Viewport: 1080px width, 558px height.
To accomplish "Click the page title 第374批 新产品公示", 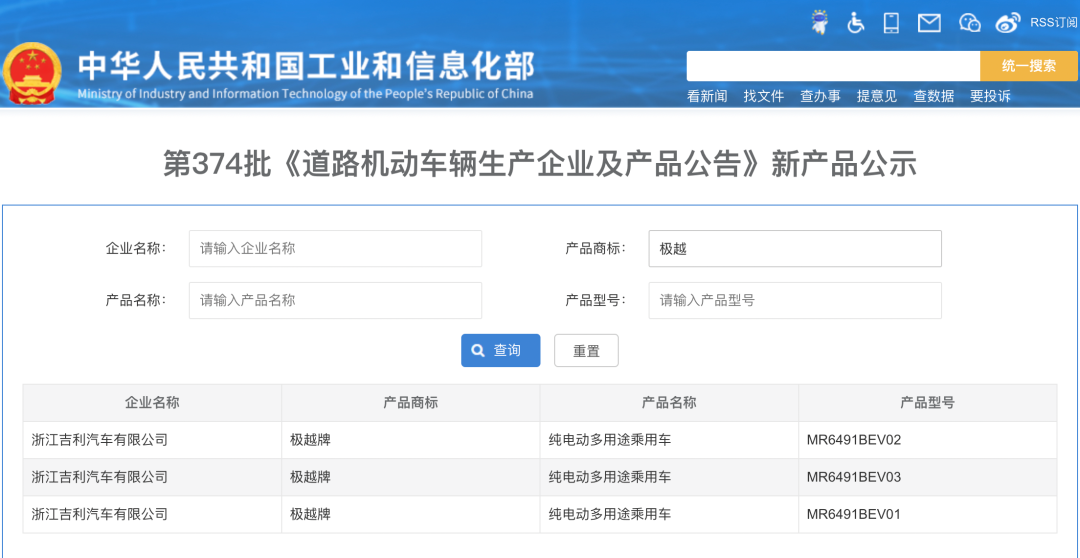I will [540, 165].
